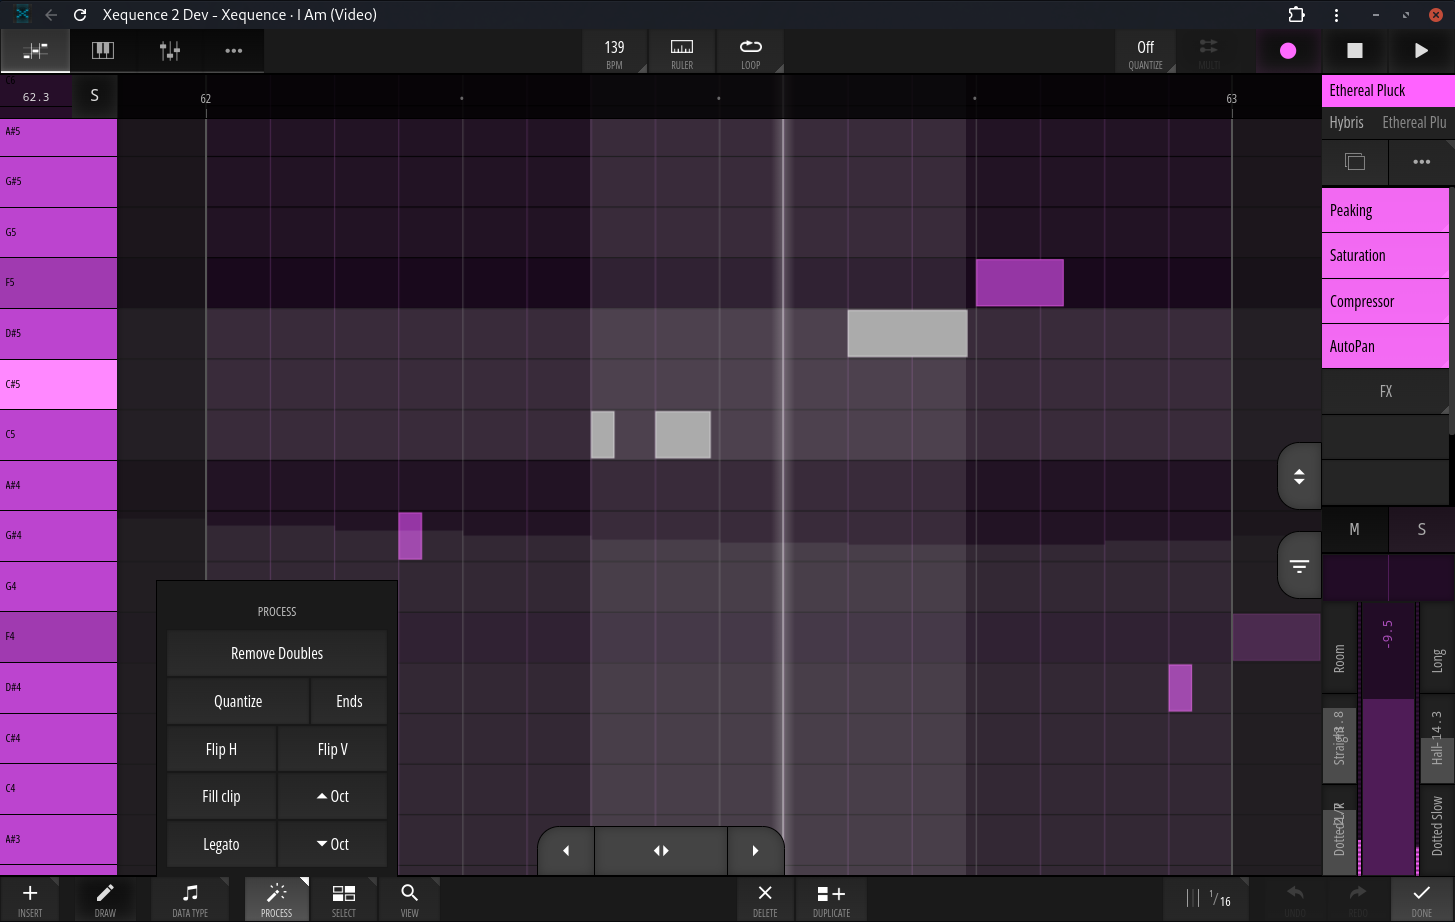Open the top-left more options menu
The image size is (1455, 922).
pos(234,51)
